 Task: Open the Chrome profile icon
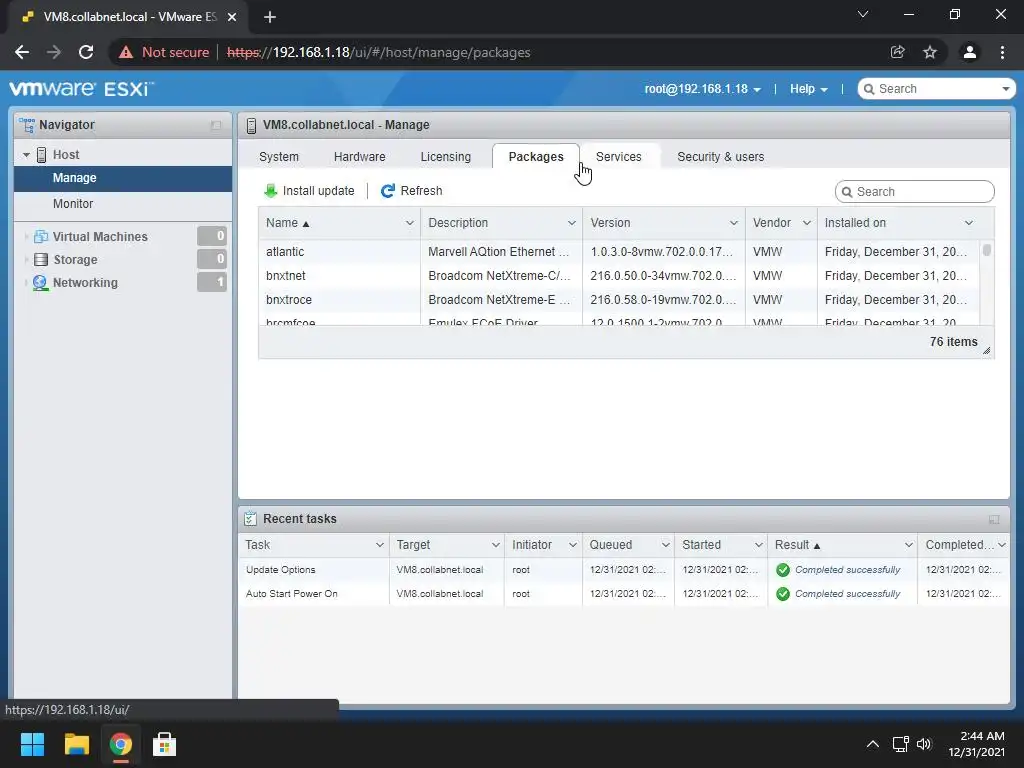coord(969,52)
